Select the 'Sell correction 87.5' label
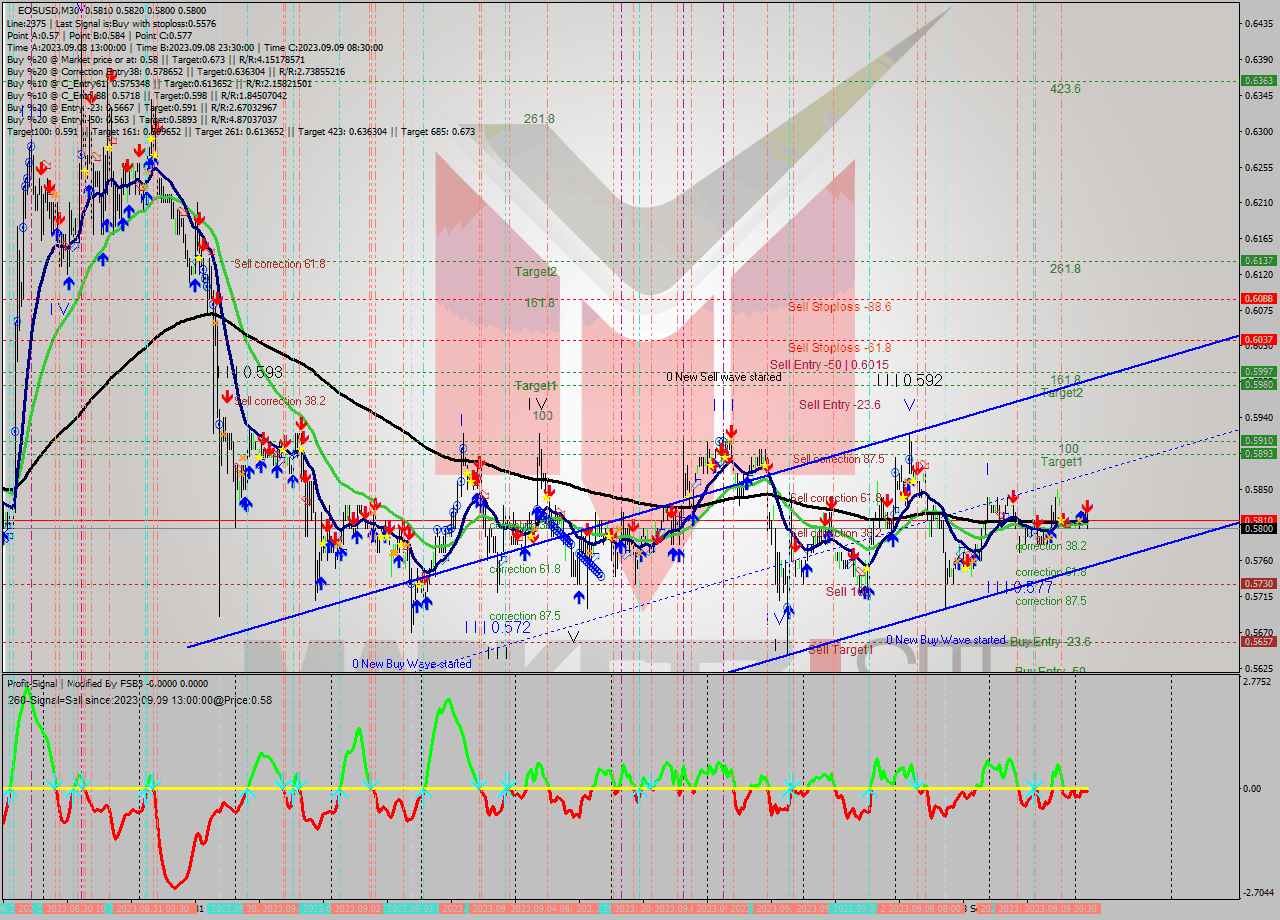Image resolution: width=1280 pixels, height=920 pixels. [x=839, y=459]
